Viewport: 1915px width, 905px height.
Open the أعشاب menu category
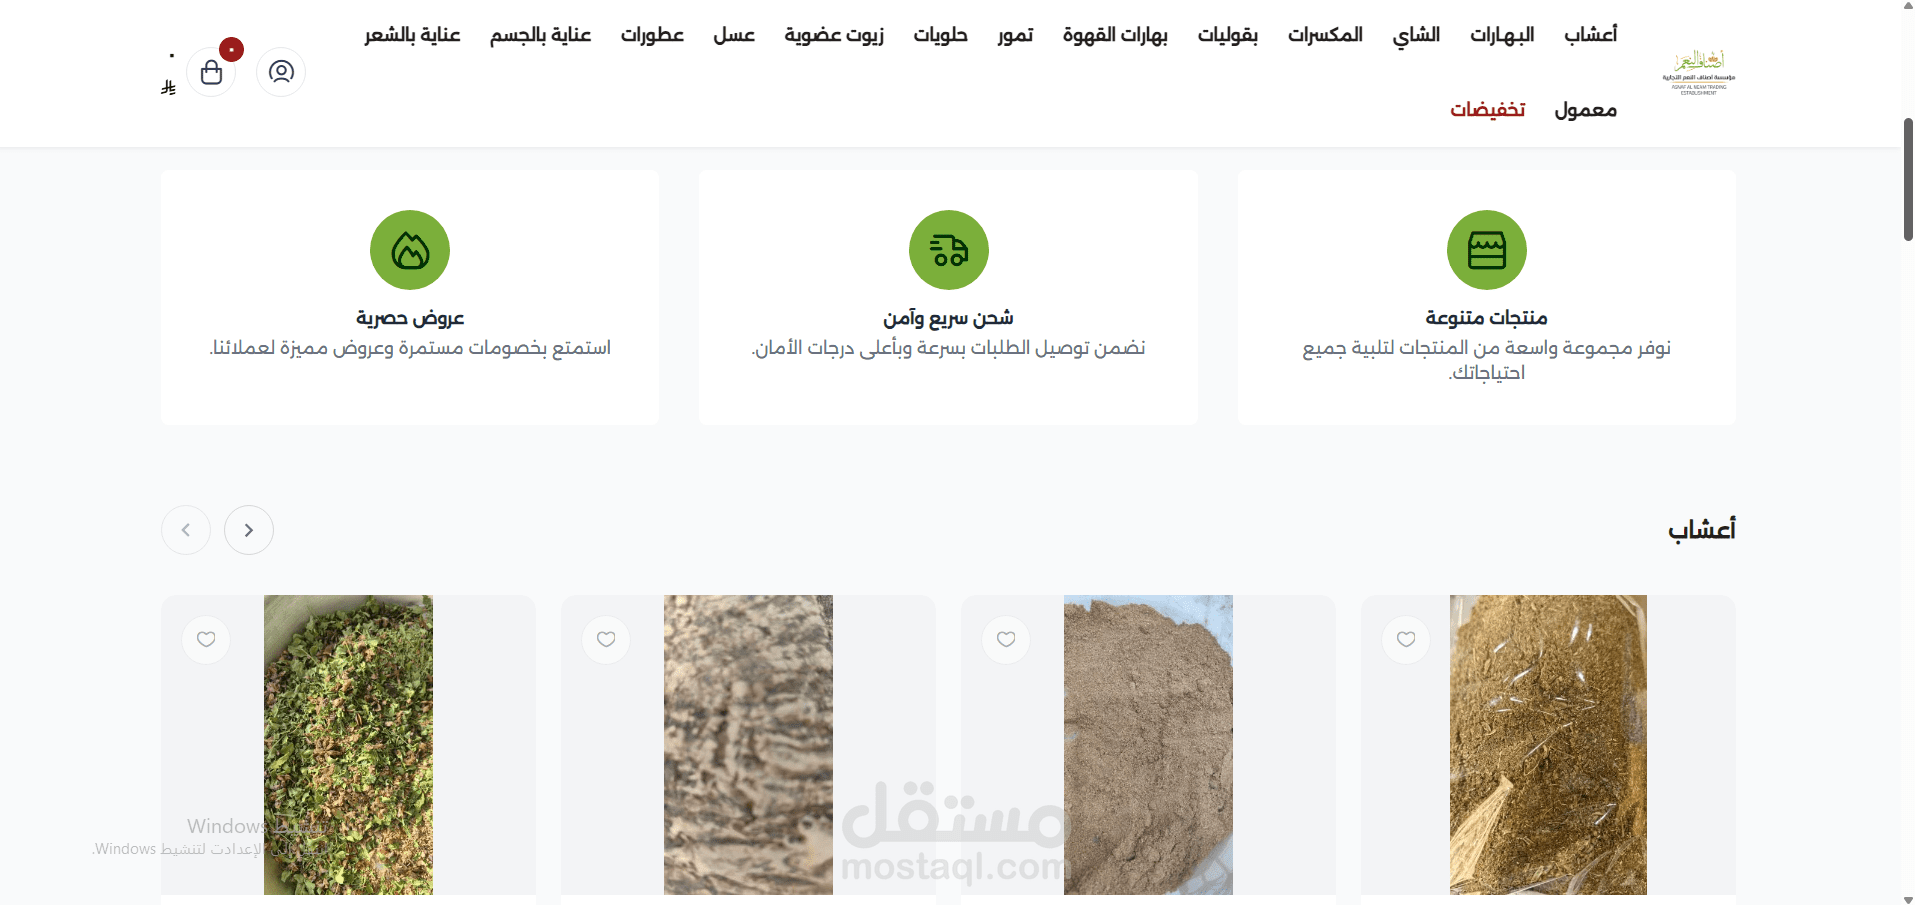click(x=1590, y=35)
